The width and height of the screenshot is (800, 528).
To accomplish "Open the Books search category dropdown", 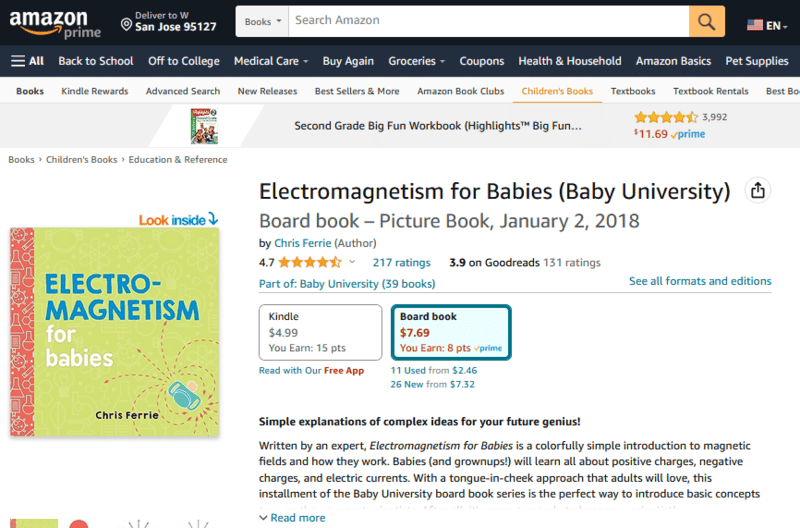I will (x=264, y=21).
